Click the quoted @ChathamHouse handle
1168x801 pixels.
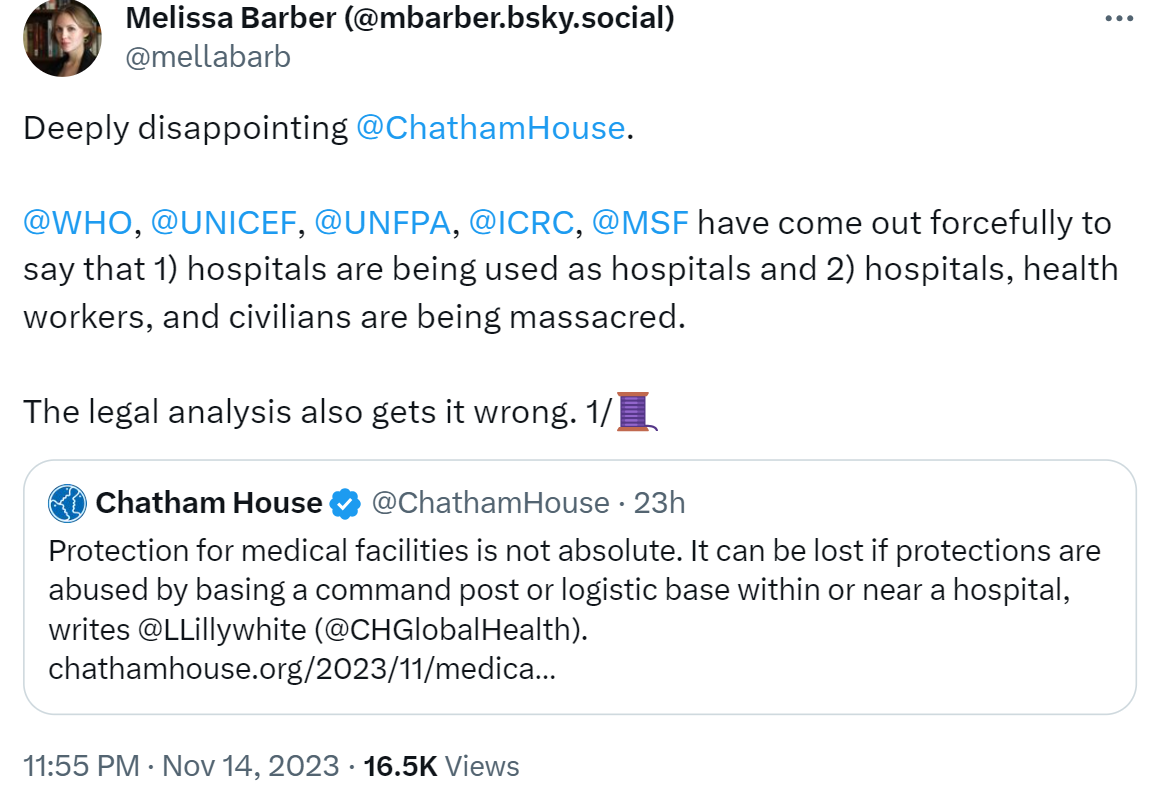490,503
